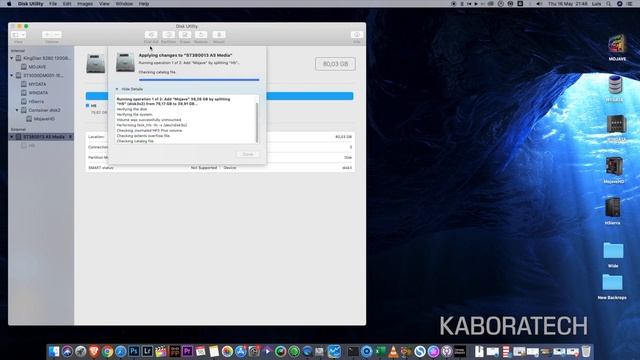Click the Volume add/remove toolbar control
This screenshot has width=640, height=360.
[52, 35]
